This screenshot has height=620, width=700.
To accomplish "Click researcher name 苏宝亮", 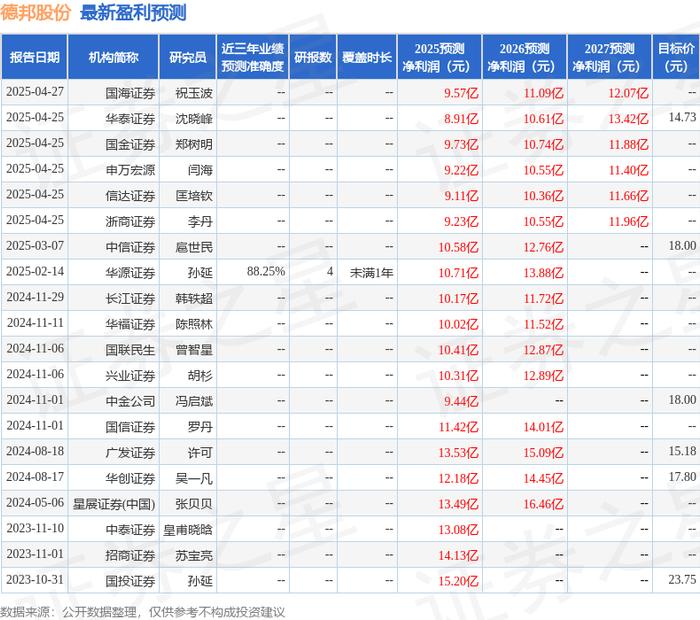I will [x=194, y=555].
